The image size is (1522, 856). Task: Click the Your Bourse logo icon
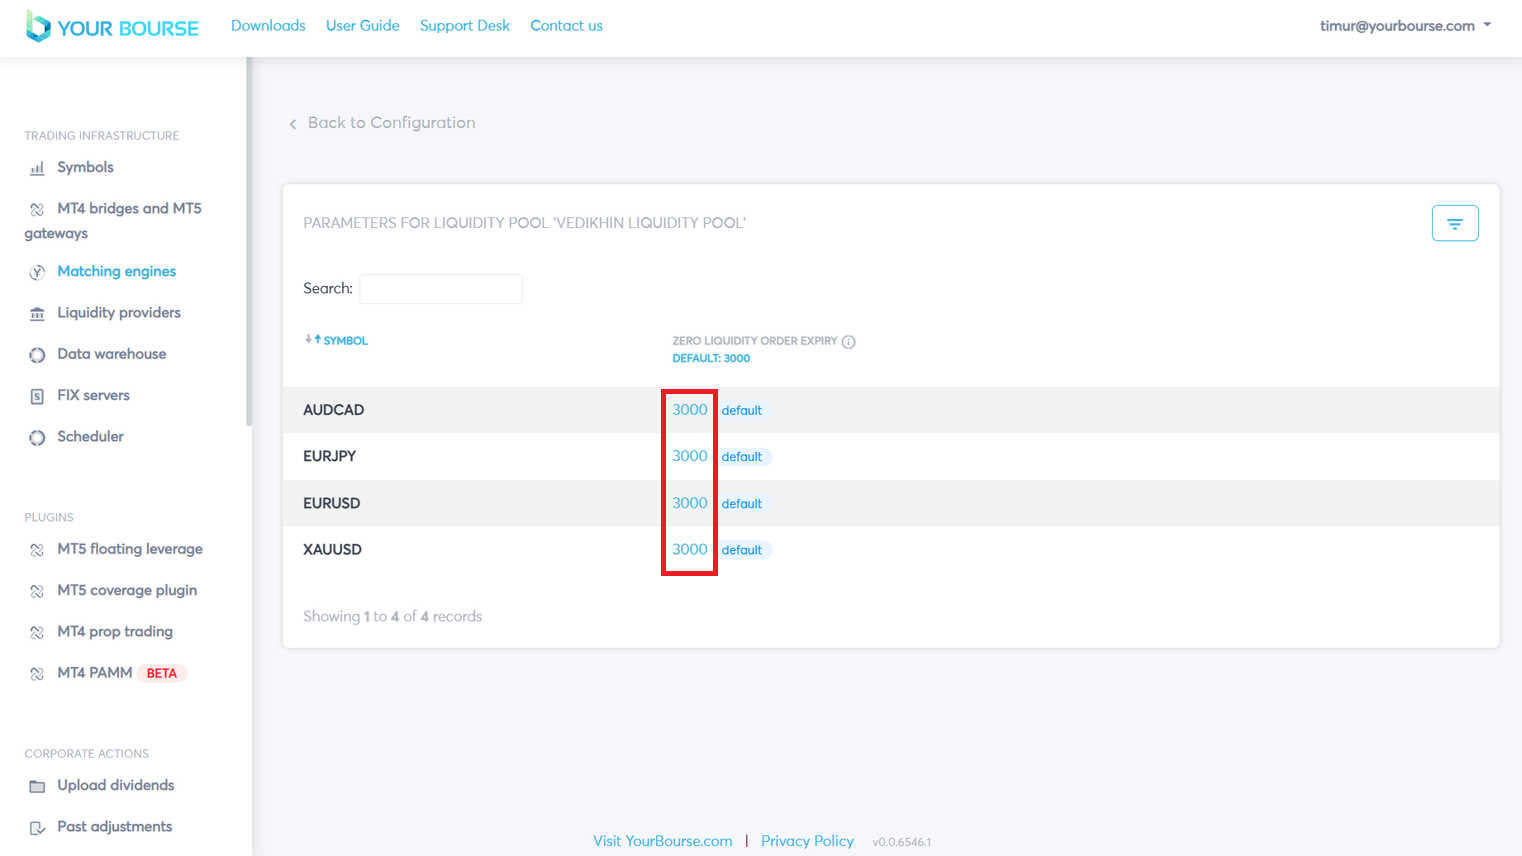point(38,27)
